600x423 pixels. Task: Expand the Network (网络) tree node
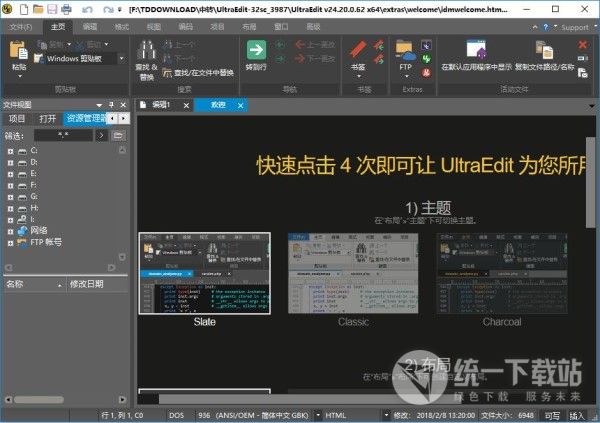(x=10, y=232)
